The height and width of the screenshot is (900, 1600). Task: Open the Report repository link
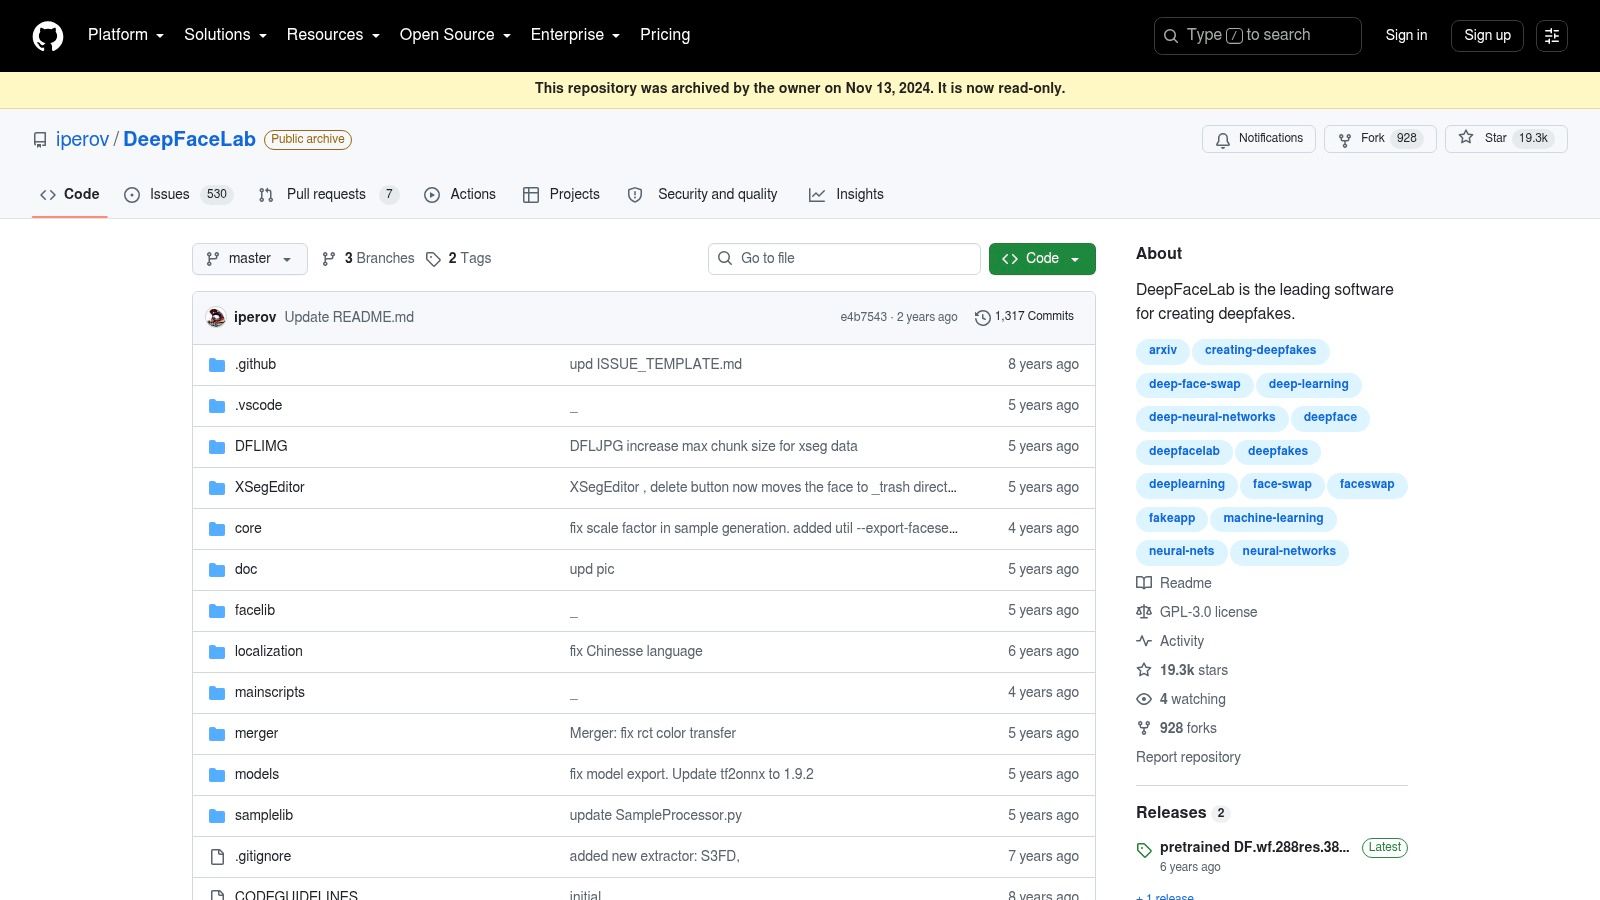pos(1188,758)
